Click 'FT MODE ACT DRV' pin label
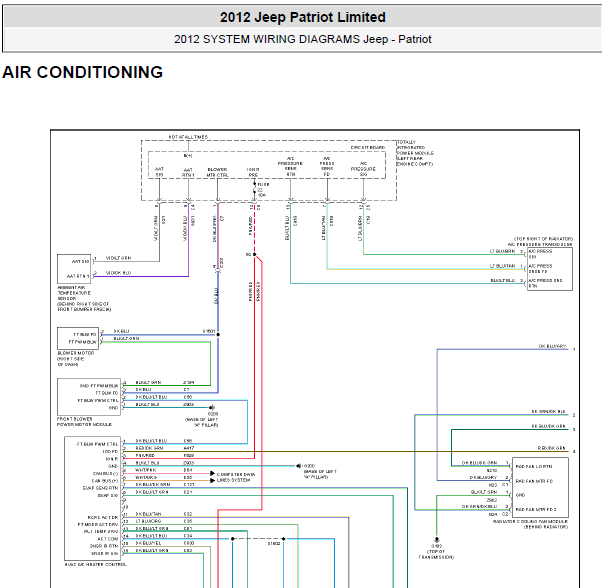 pyautogui.click(x=98, y=524)
